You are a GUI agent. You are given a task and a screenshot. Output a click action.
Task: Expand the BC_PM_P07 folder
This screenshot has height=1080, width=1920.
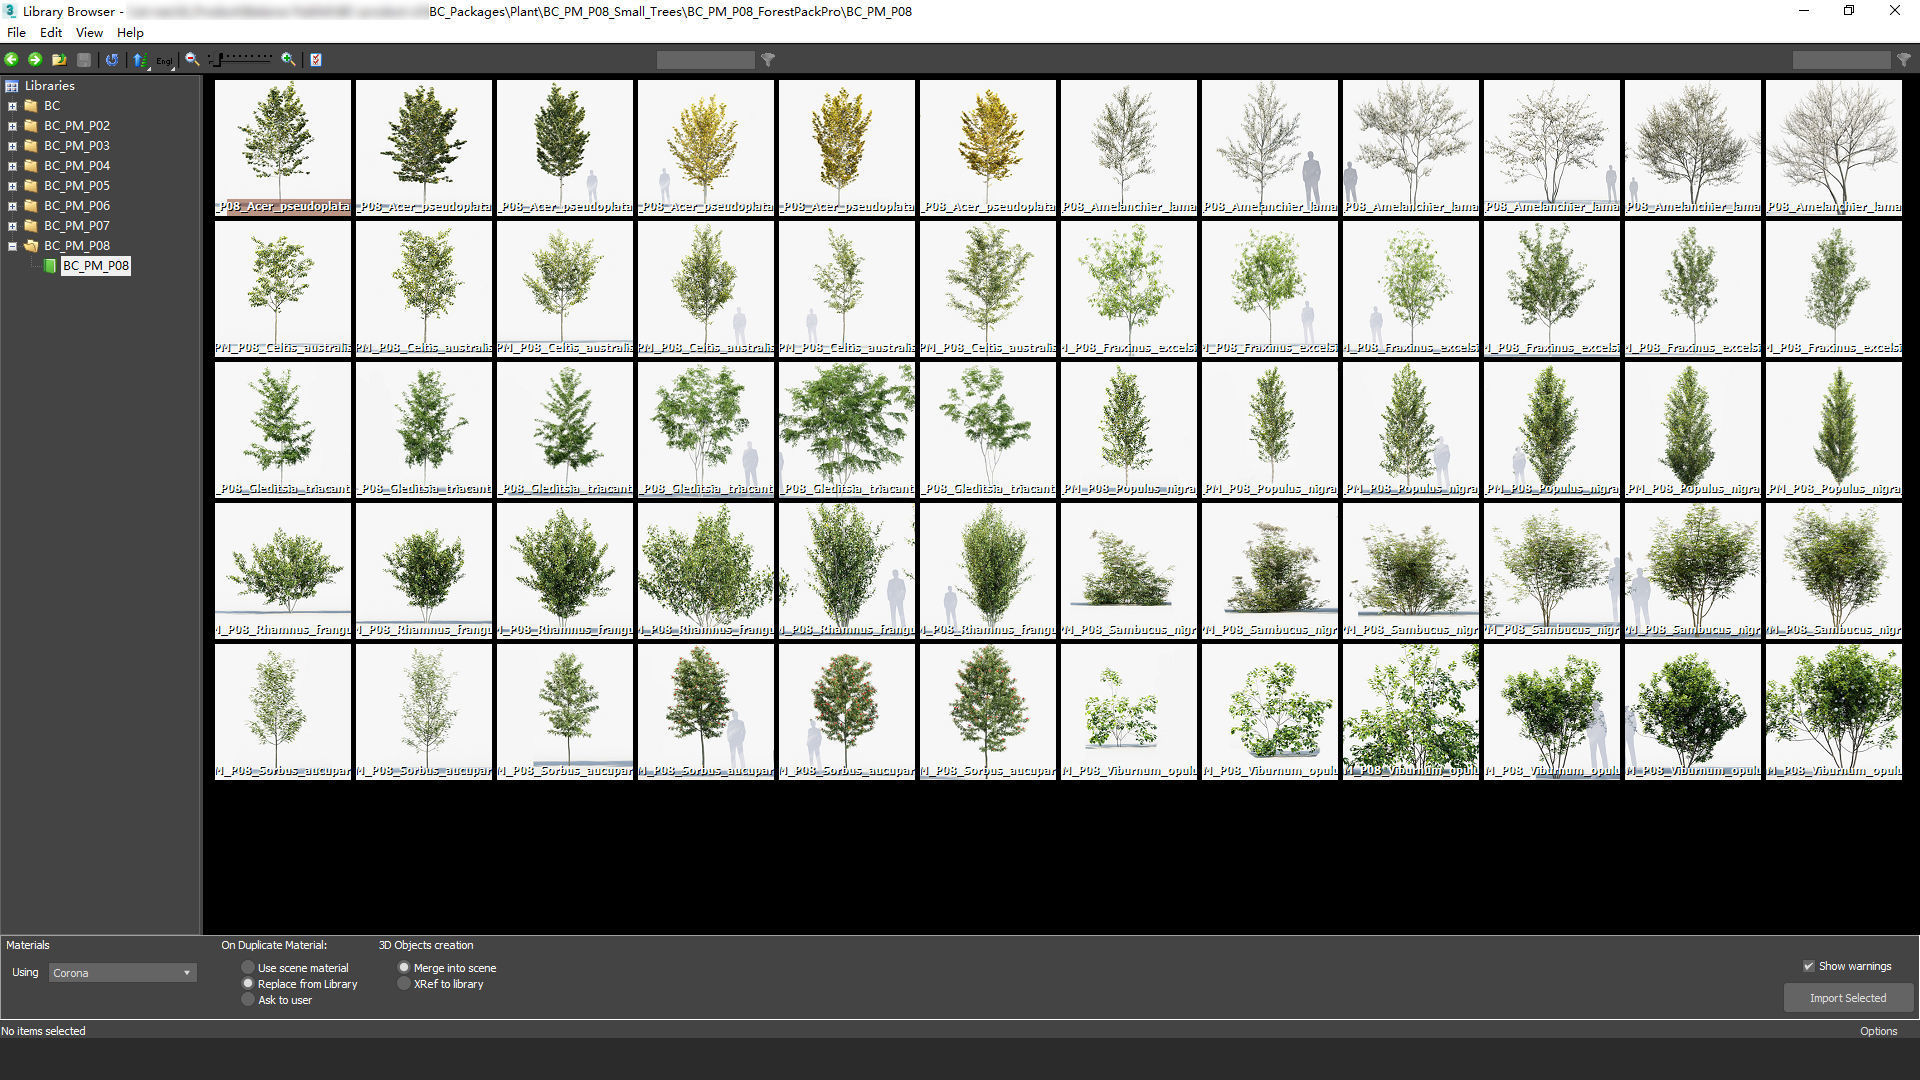(12, 226)
